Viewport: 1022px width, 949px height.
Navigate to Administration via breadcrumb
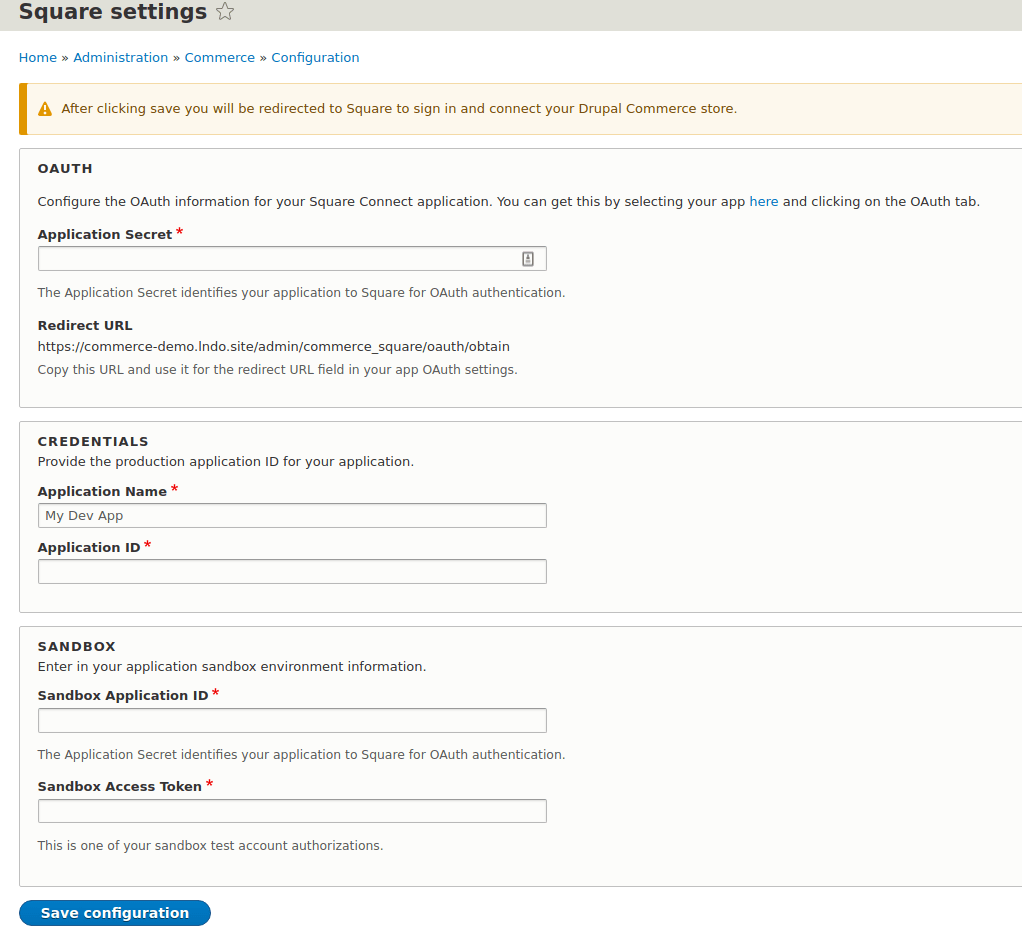(120, 57)
